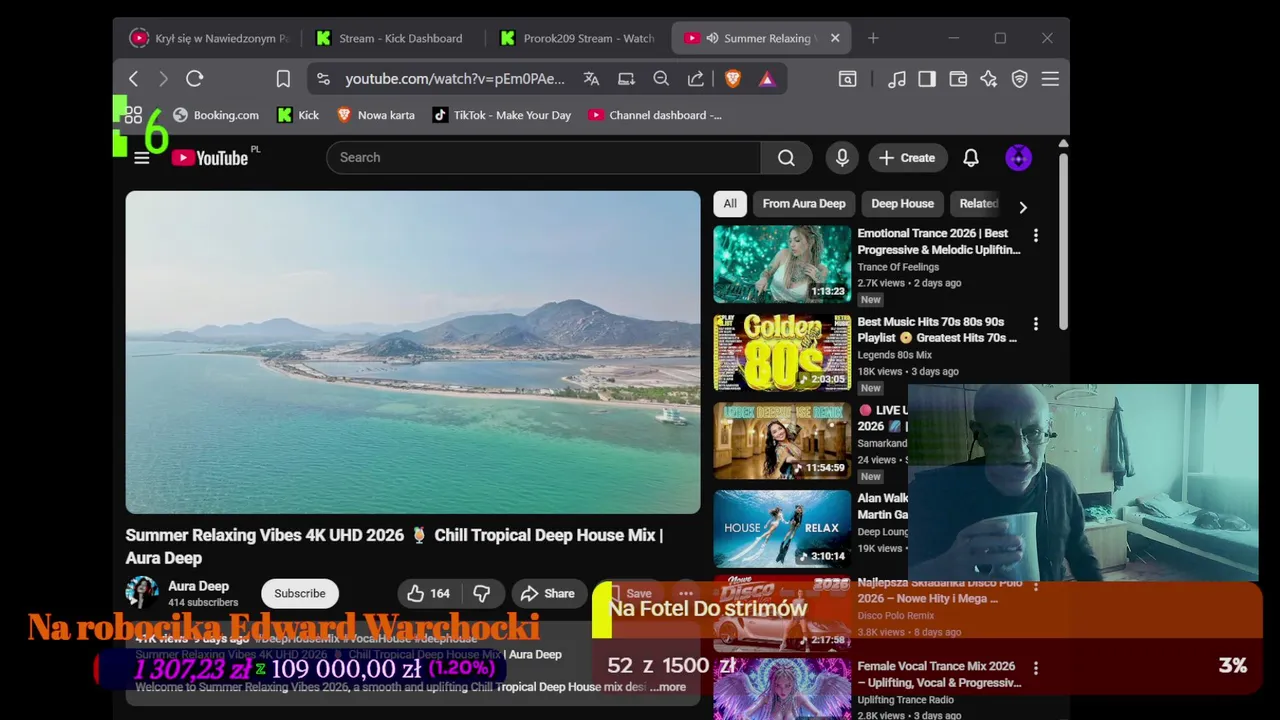Click the address bar URL
The width and height of the screenshot is (1280, 720).
tap(455, 79)
